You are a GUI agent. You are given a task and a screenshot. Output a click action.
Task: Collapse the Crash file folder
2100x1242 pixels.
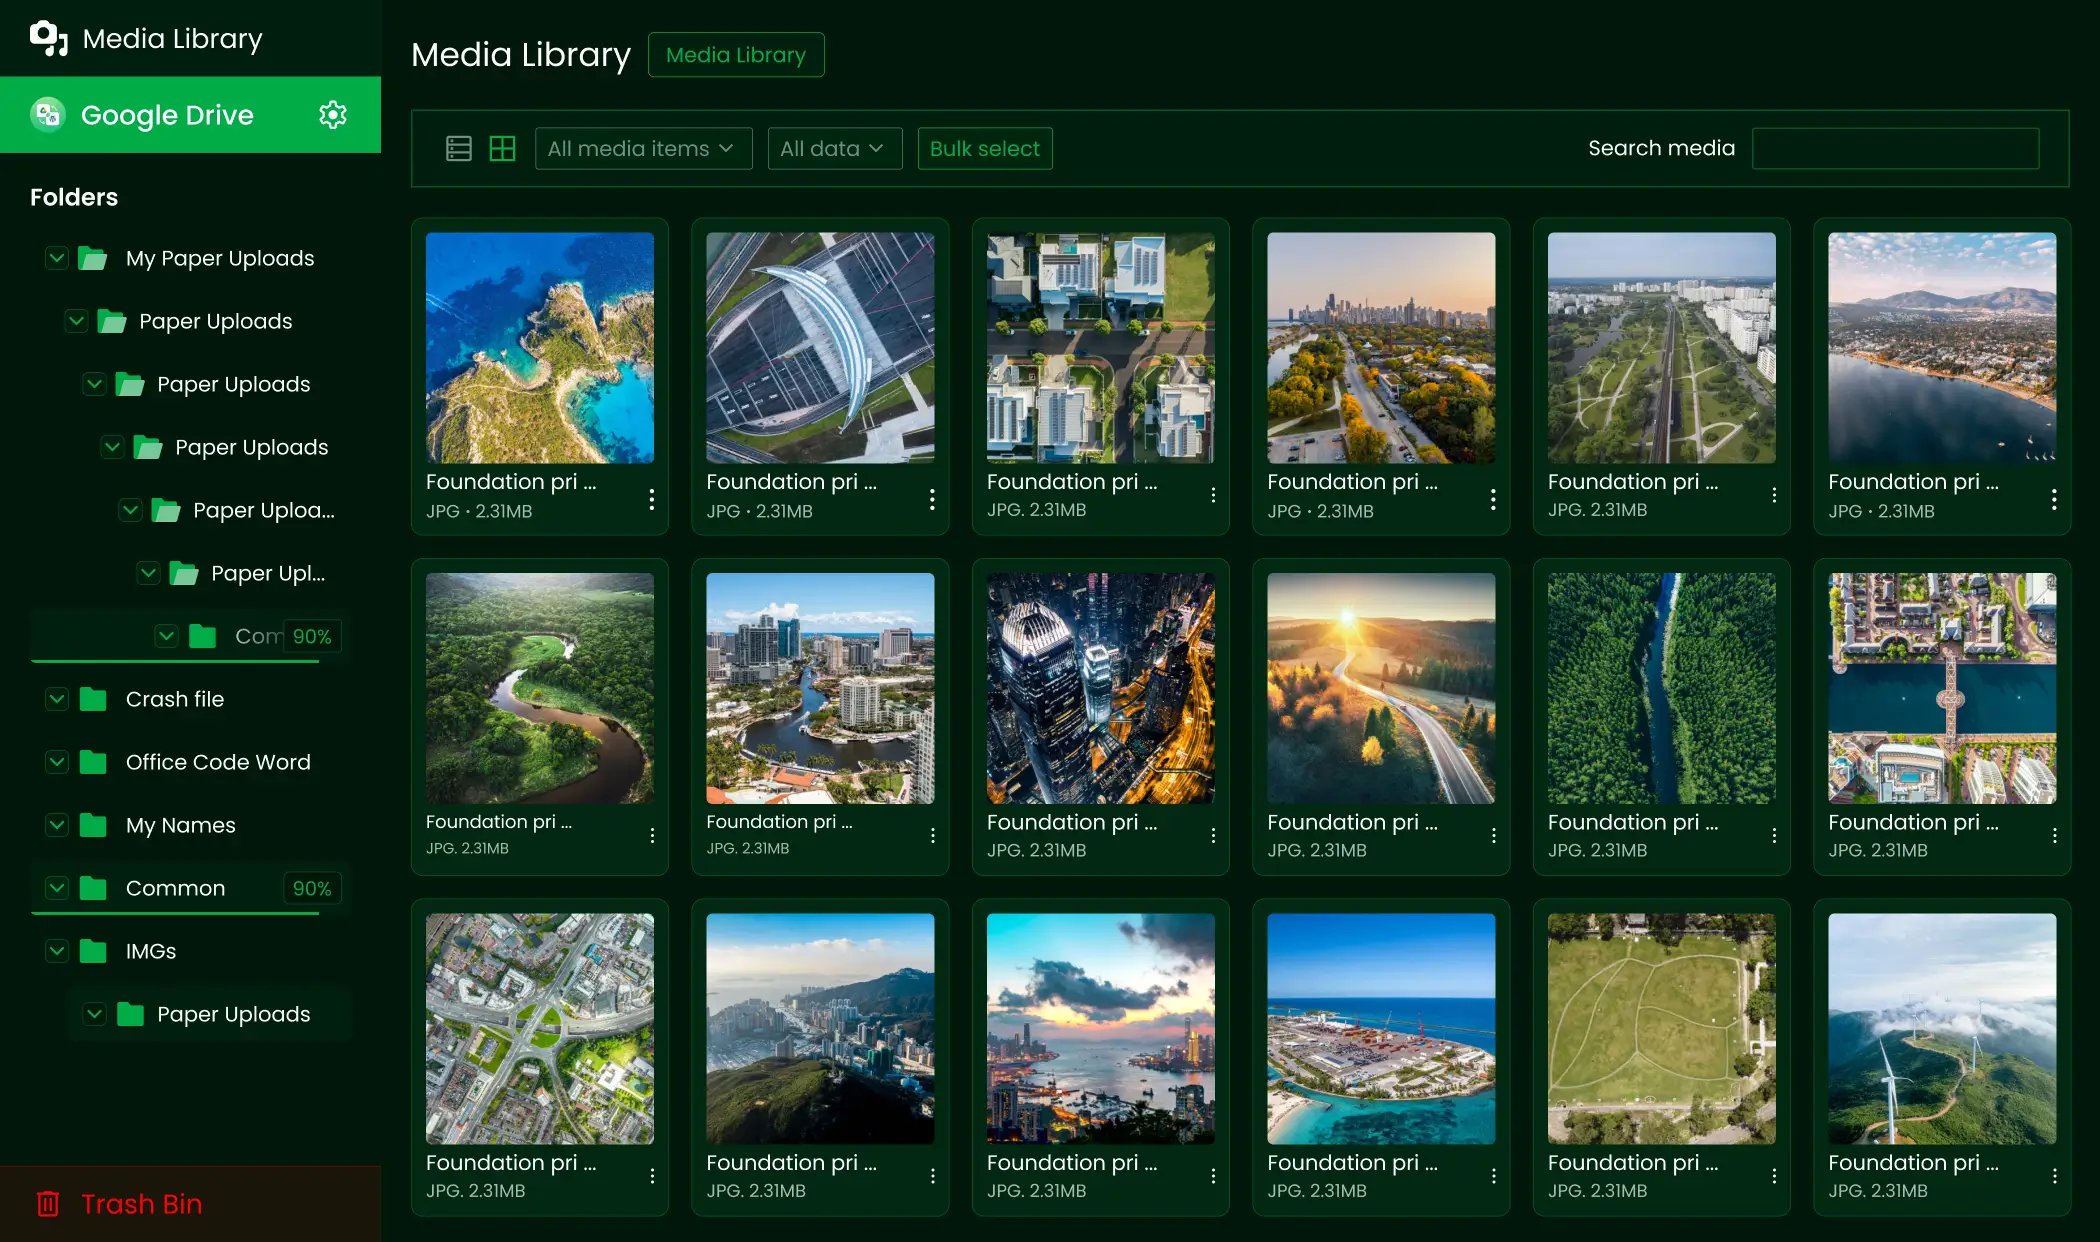pyautogui.click(x=56, y=699)
